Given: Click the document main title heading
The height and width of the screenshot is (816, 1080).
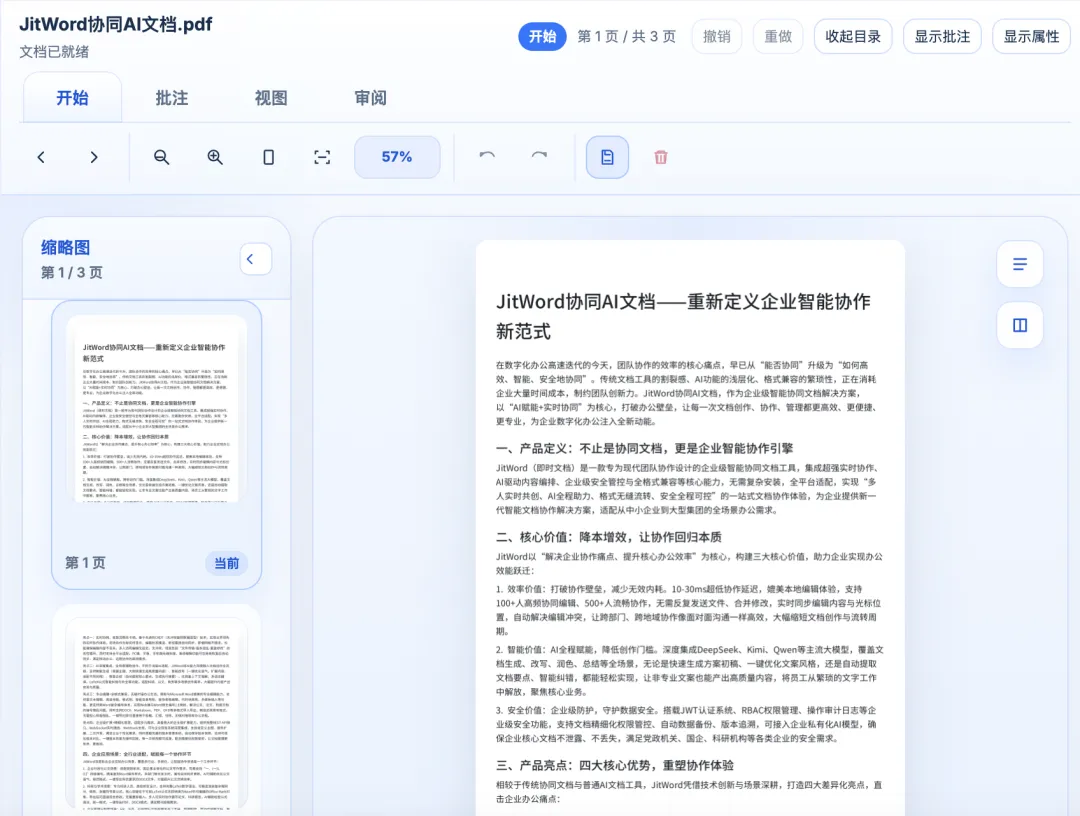Looking at the screenshot, I should 683,317.
